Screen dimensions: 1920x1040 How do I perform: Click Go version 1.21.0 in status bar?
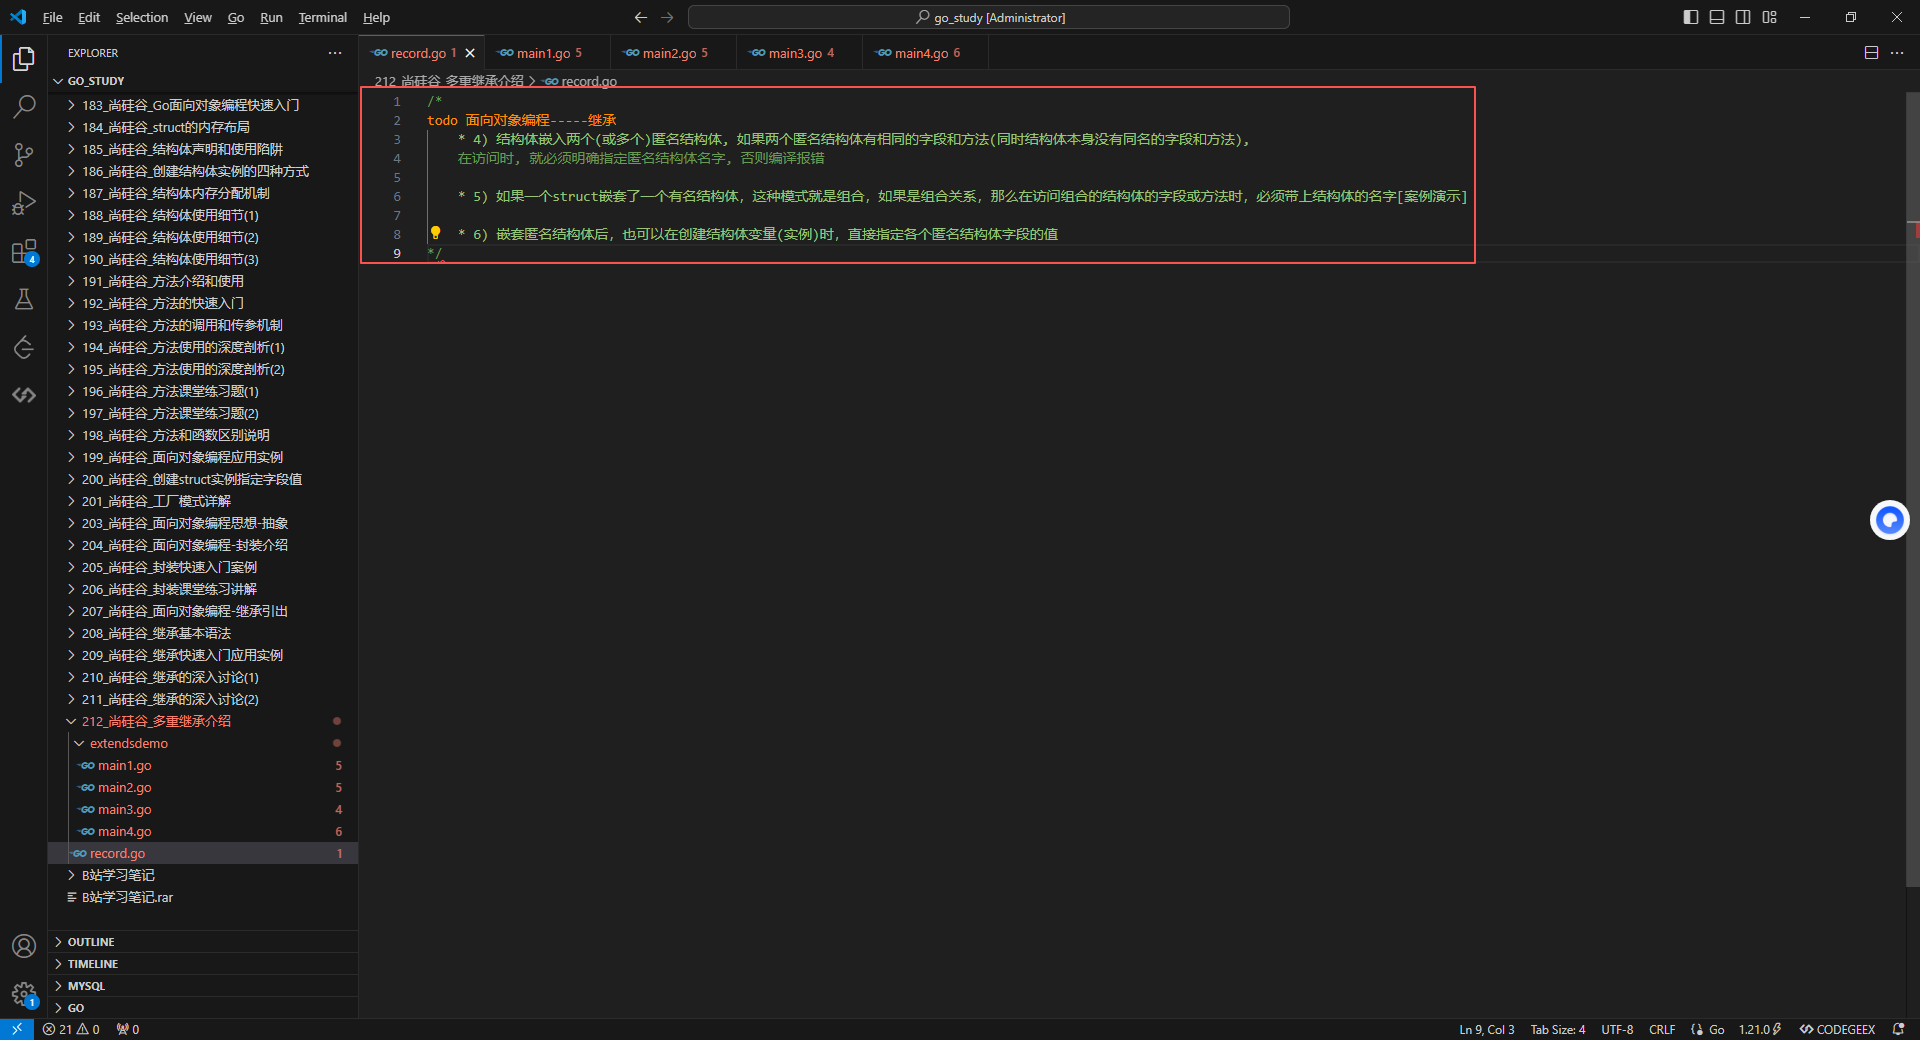click(x=1759, y=1029)
